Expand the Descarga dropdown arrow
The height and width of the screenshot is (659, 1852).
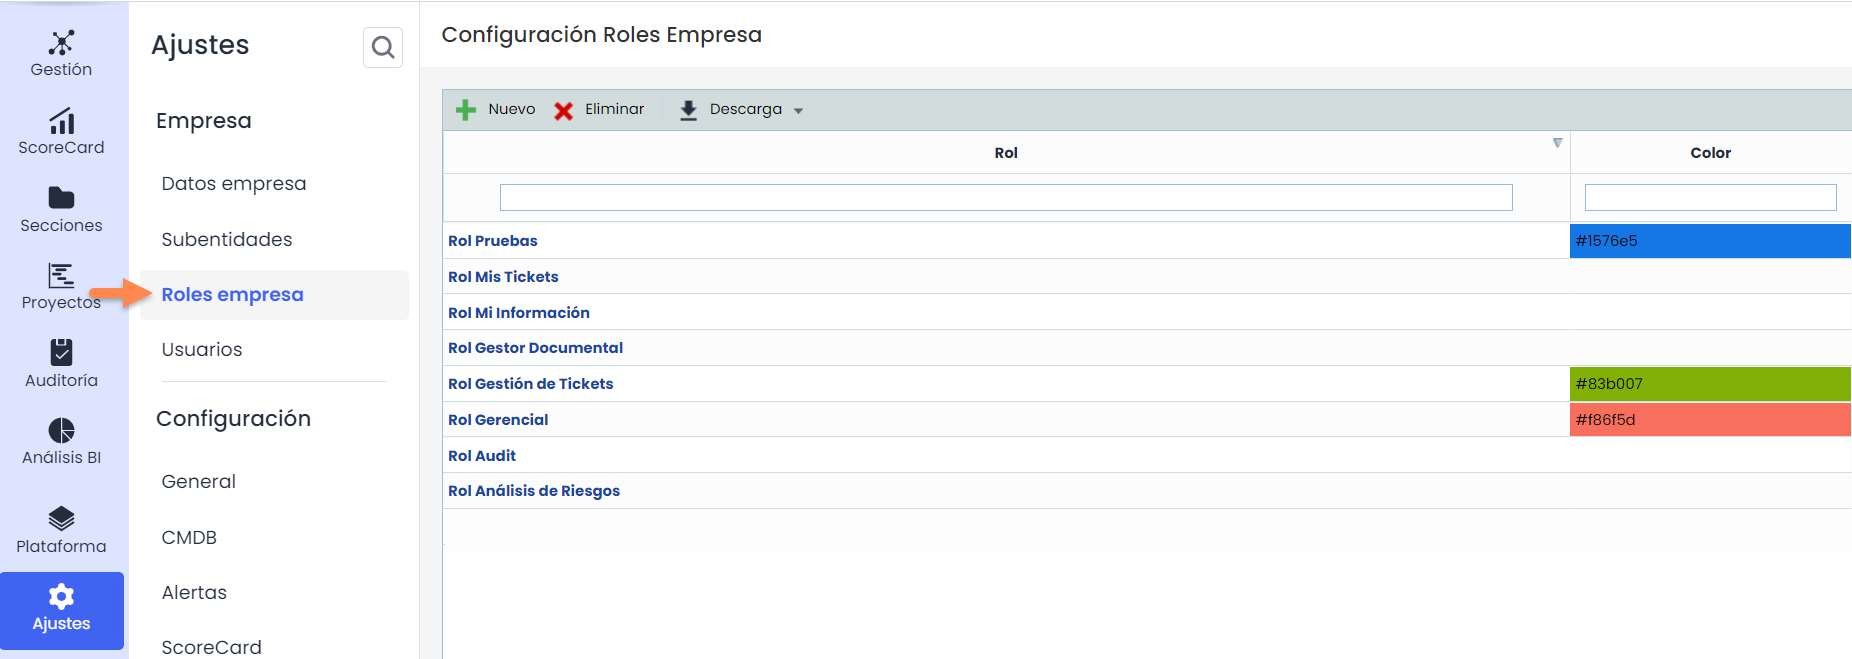click(x=798, y=111)
